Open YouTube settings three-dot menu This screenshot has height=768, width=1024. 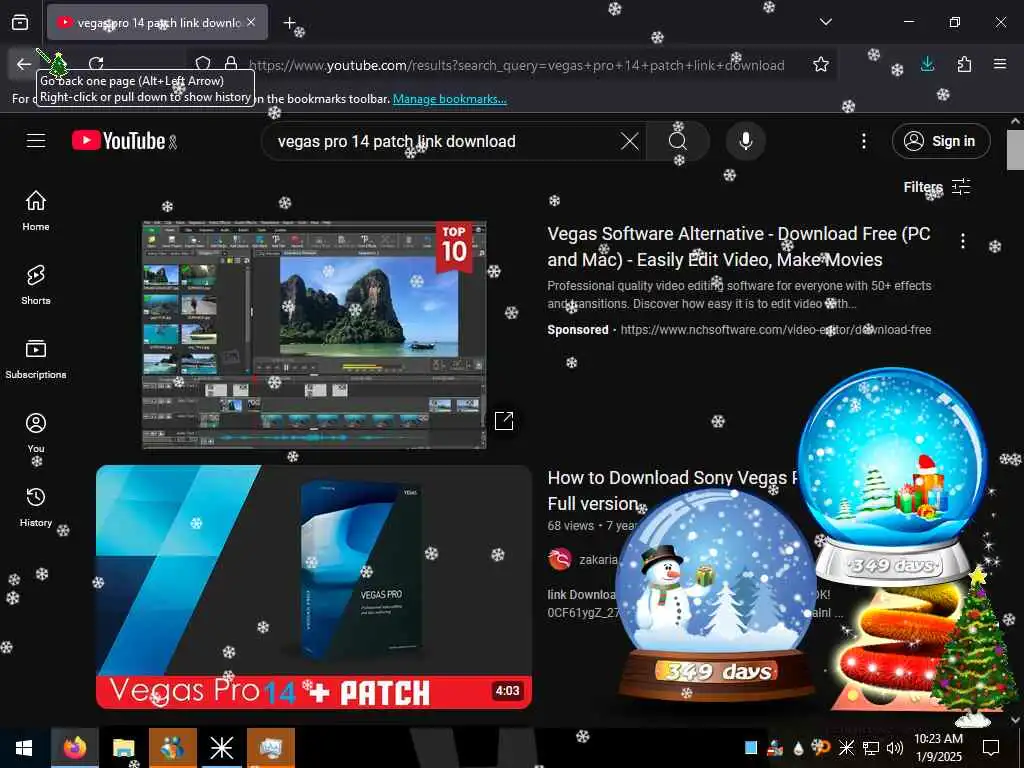tap(863, 141)
